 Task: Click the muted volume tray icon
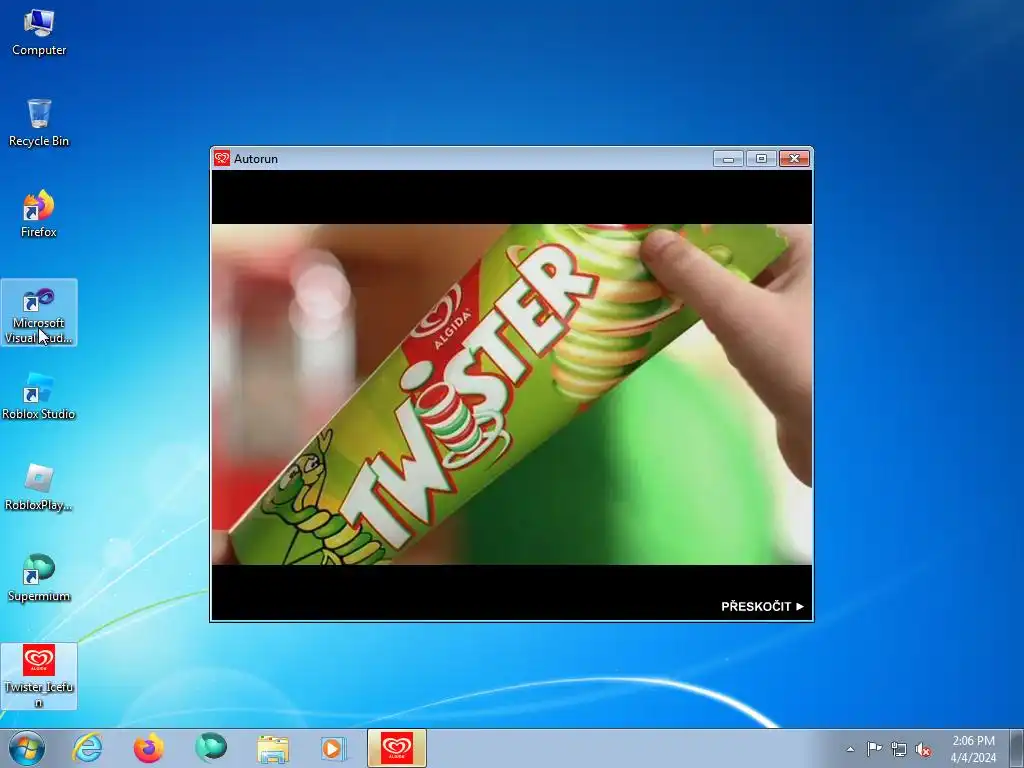click(x=923, y=749)
